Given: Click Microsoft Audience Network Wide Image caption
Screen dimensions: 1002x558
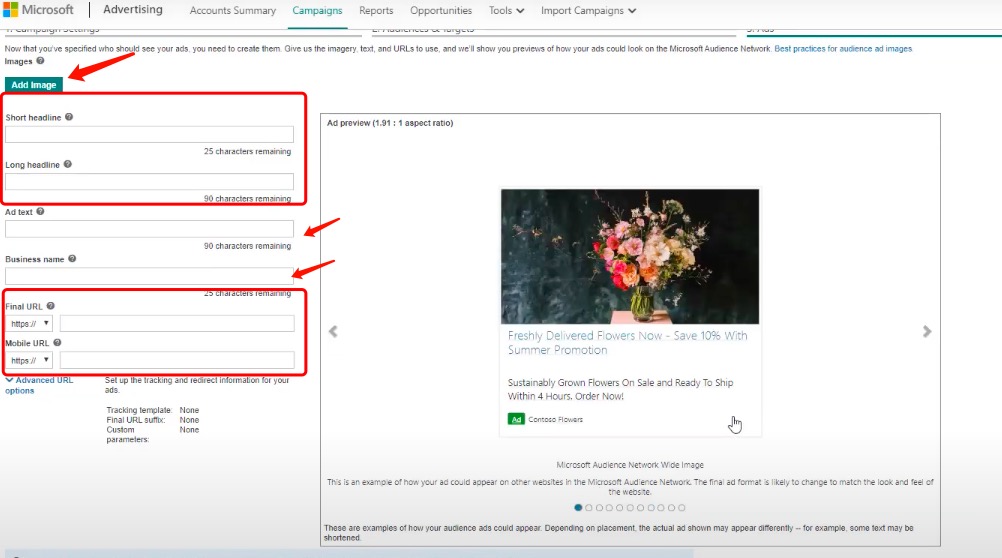Looking at the screenshot, I should coord(629,465).
